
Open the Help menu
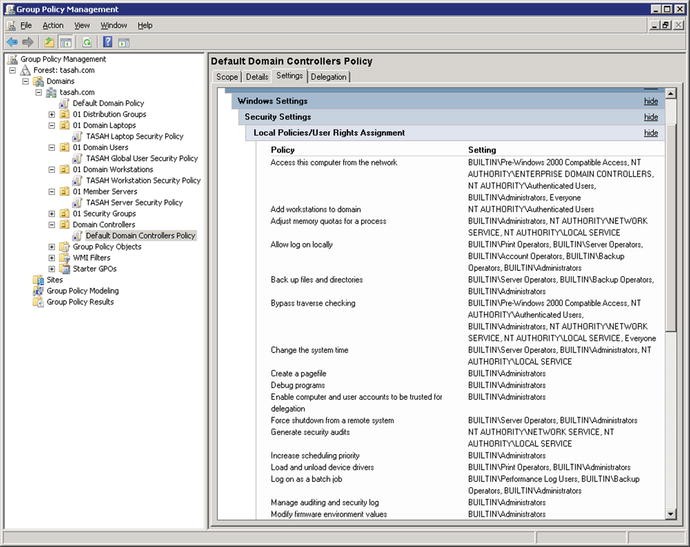tap(145, 26)
